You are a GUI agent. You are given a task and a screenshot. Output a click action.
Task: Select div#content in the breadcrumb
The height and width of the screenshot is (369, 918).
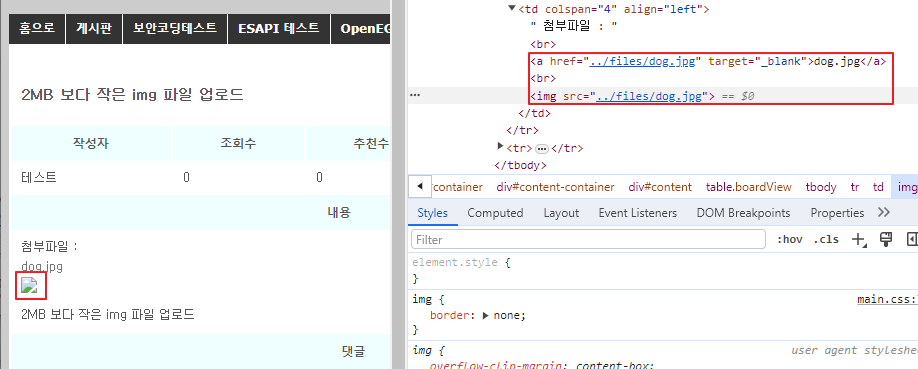660,187
